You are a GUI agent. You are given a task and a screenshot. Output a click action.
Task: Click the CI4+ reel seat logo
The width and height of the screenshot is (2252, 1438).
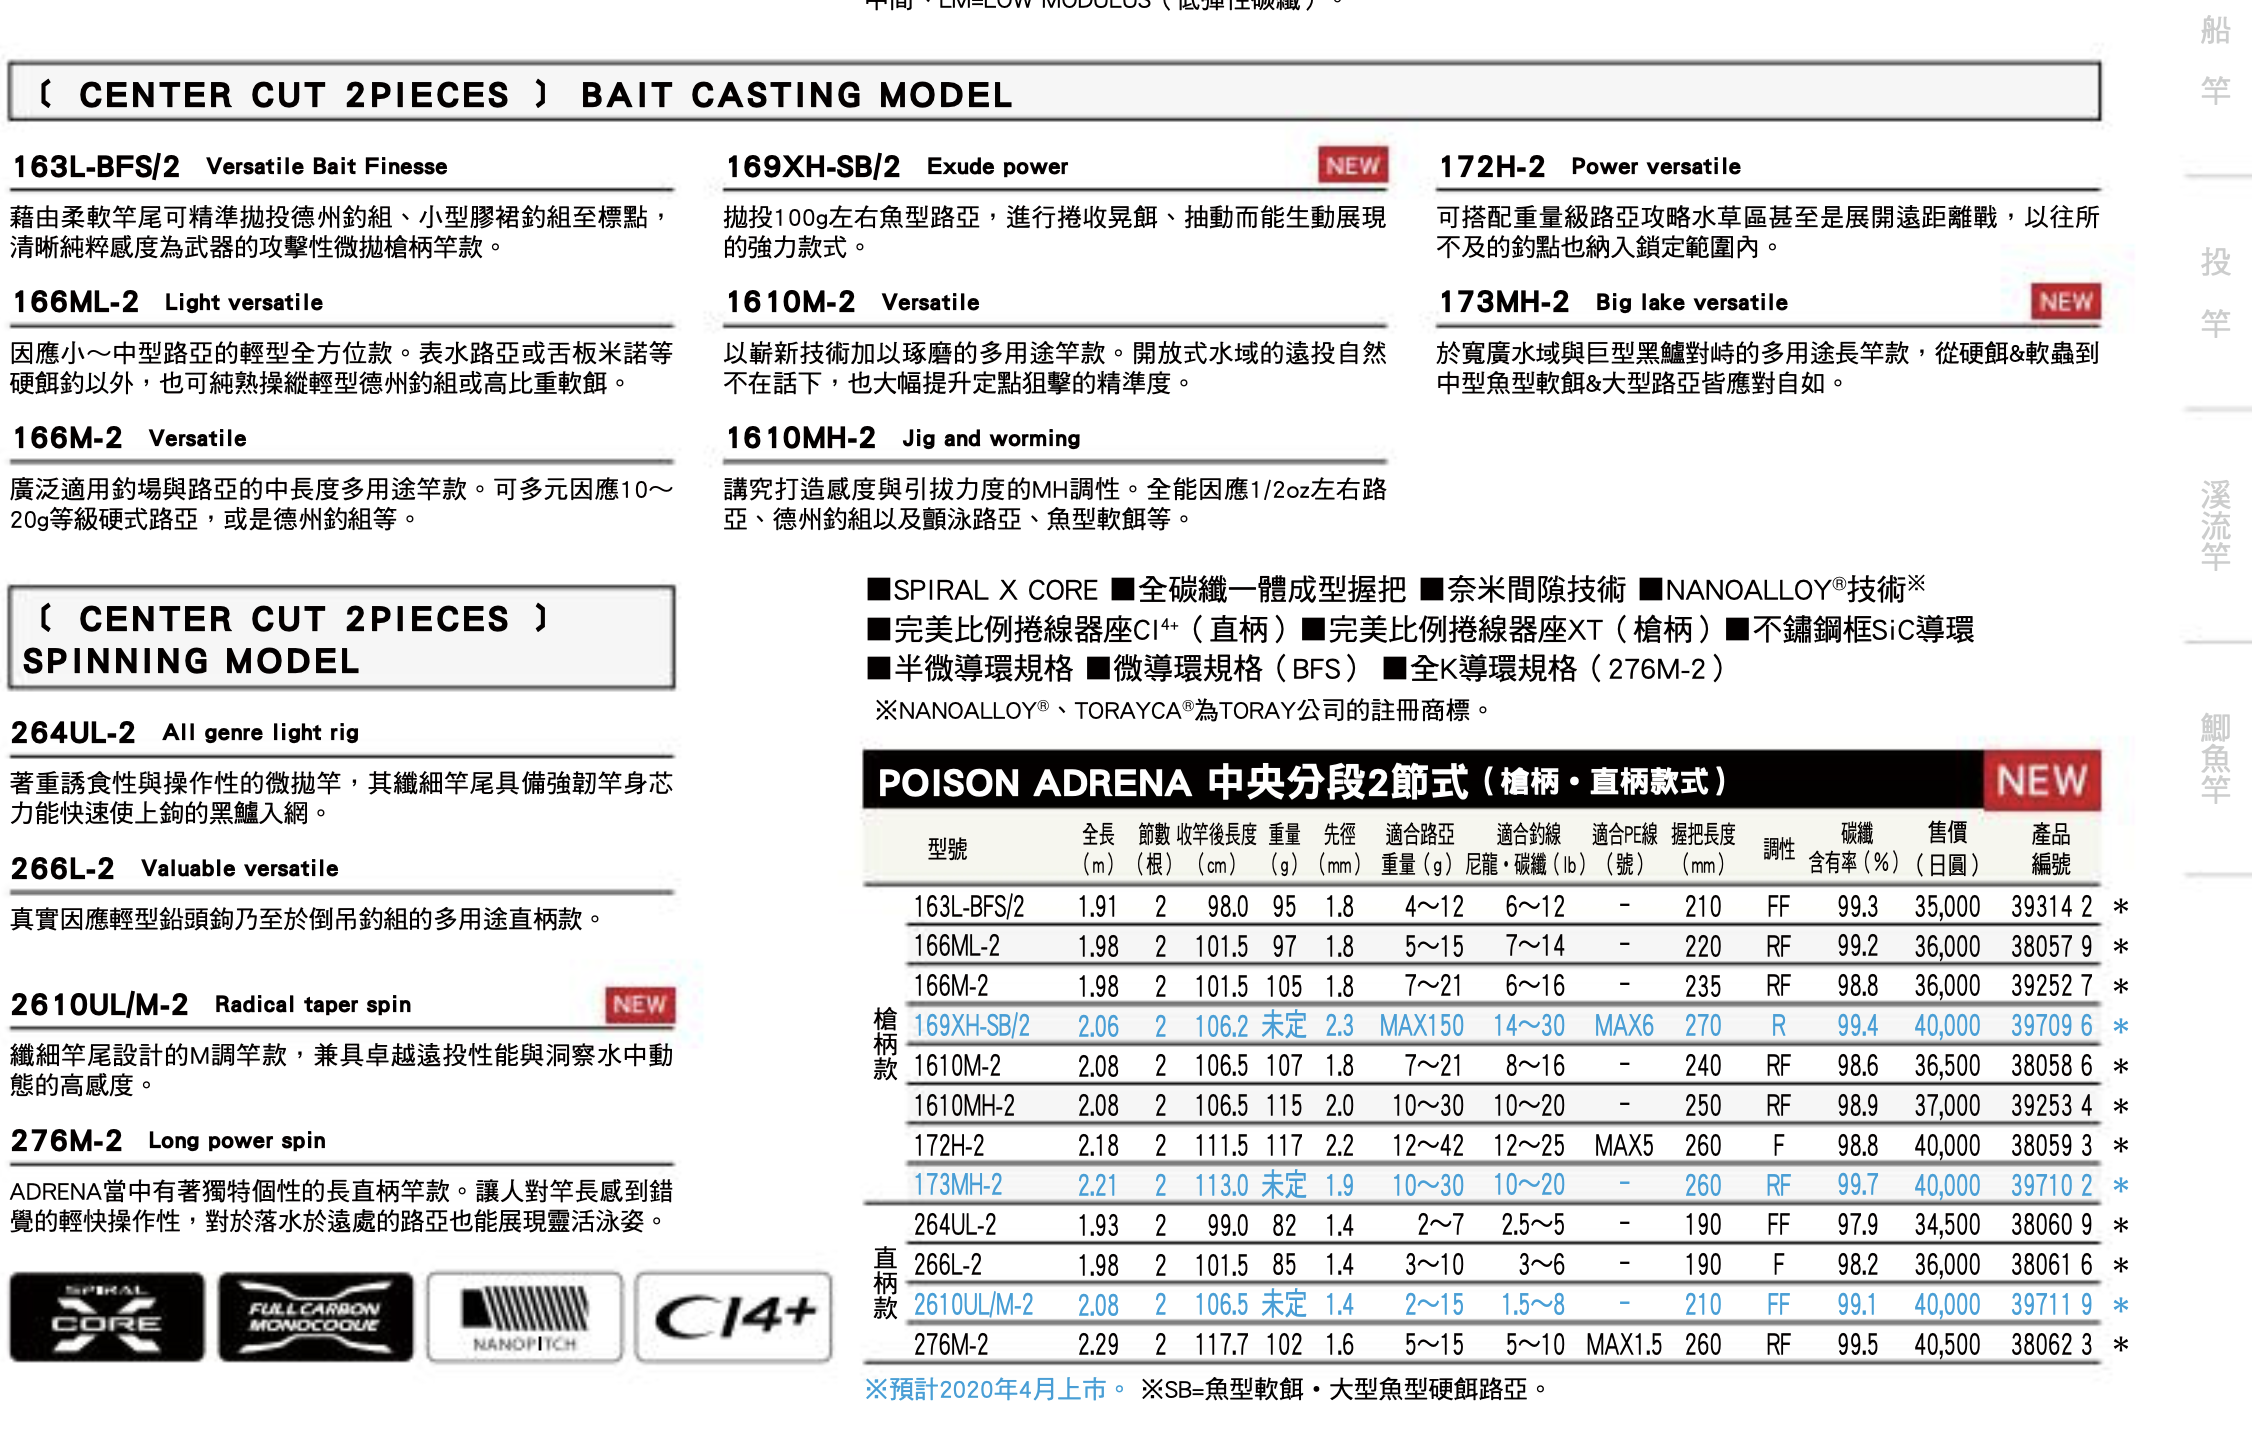tap(733, 1316)
